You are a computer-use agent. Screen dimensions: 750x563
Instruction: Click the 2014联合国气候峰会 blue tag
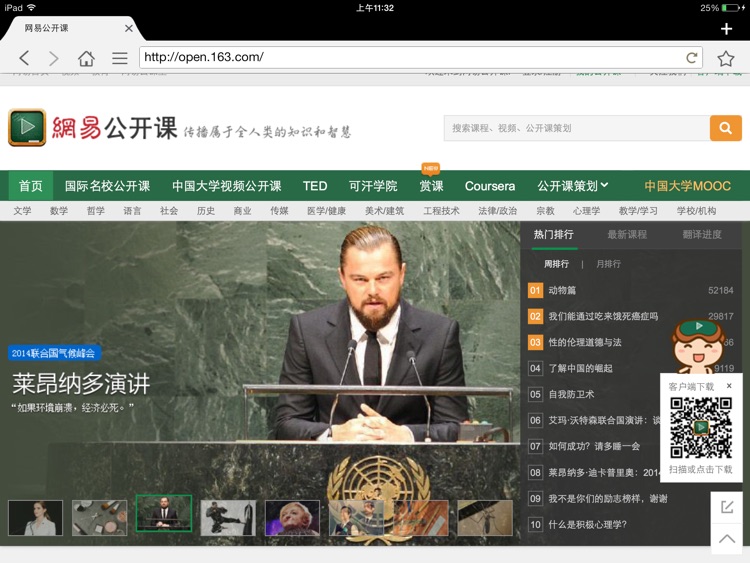point(54,353)
